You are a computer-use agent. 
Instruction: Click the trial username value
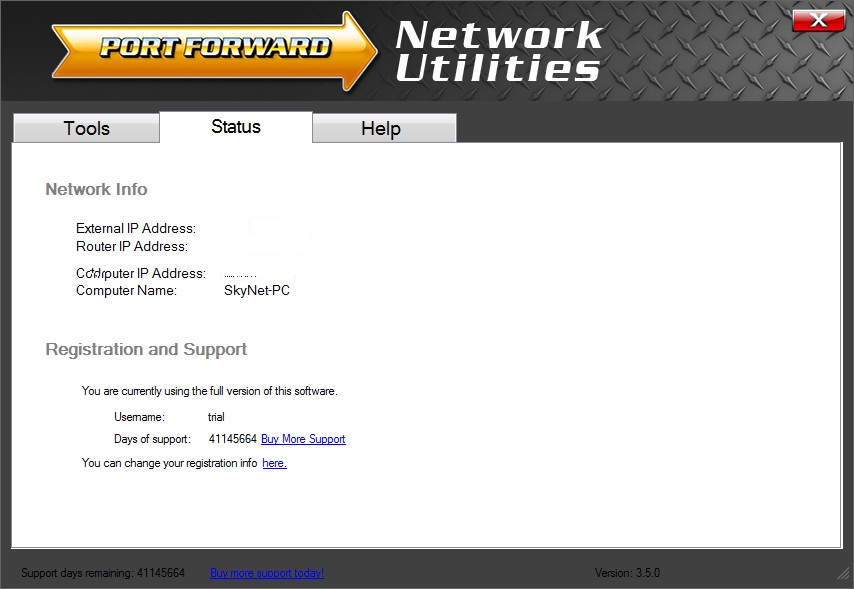[x=216, y=417]
